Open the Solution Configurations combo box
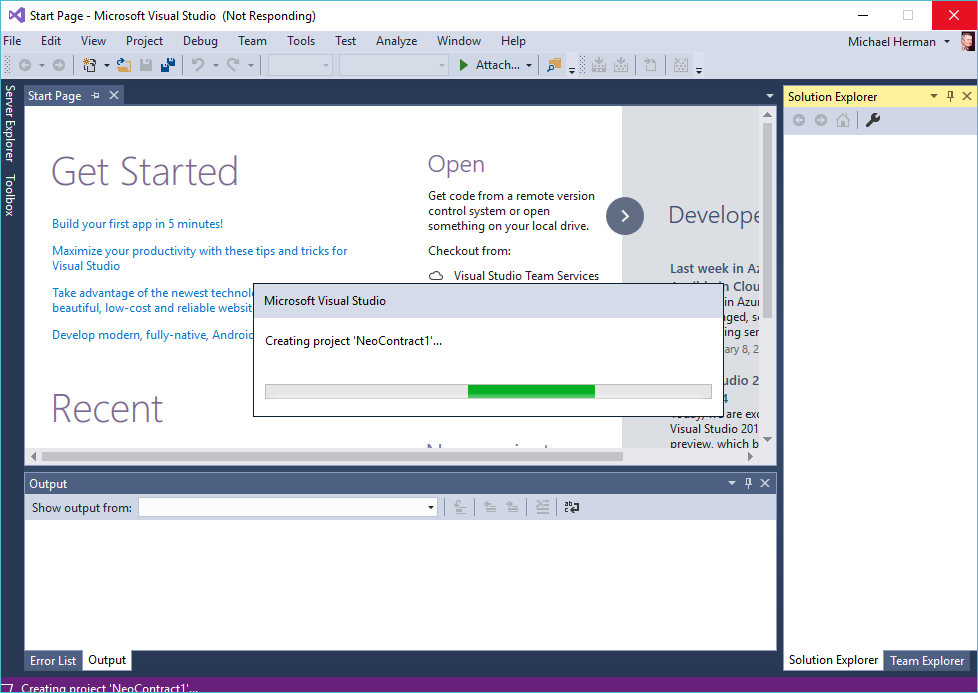 point(300,65)
